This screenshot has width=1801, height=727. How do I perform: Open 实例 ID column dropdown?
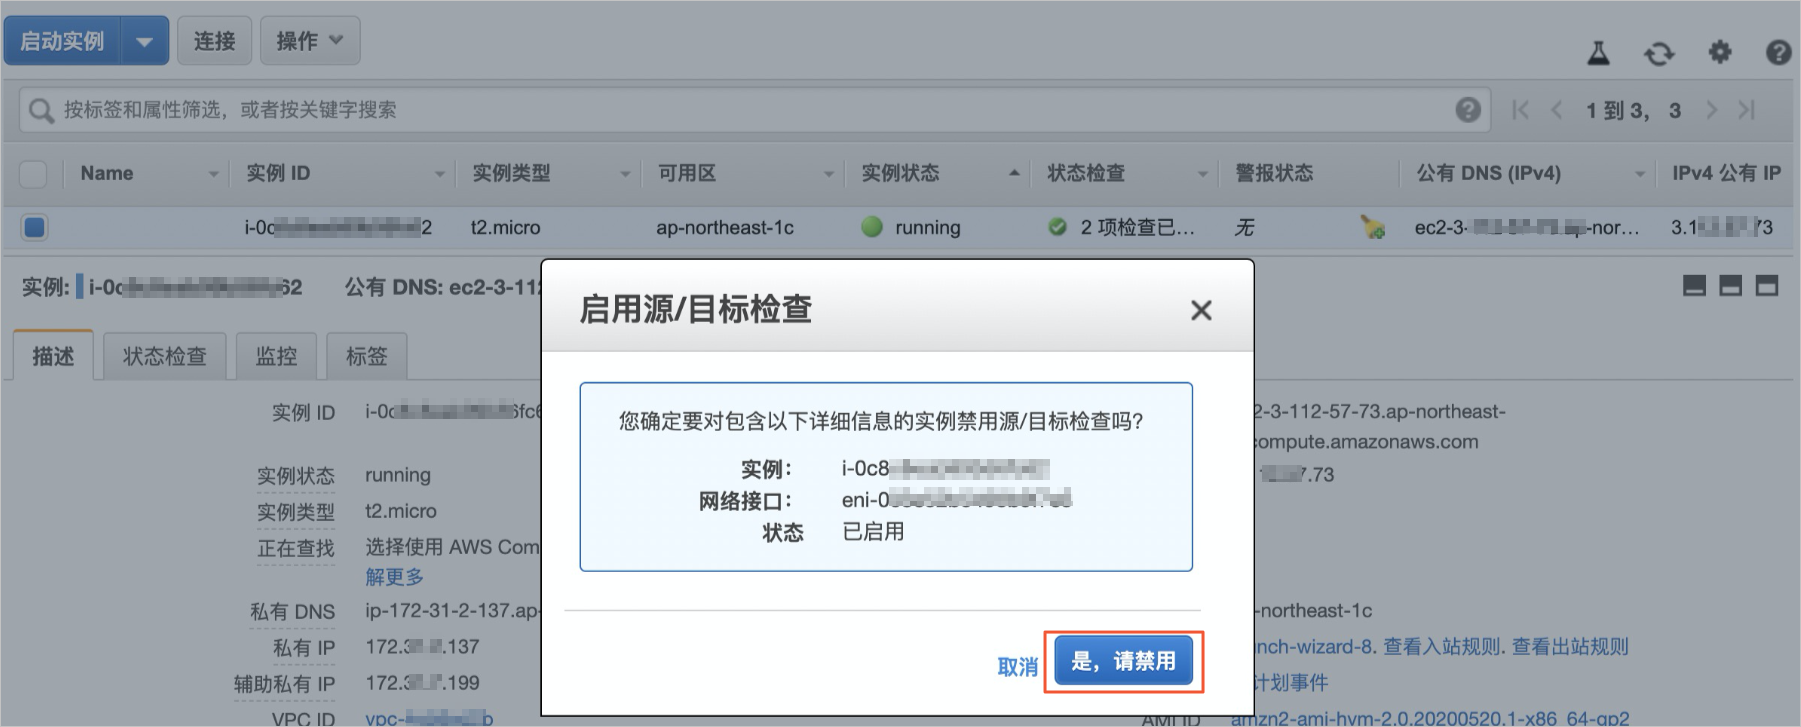[439, 174]
